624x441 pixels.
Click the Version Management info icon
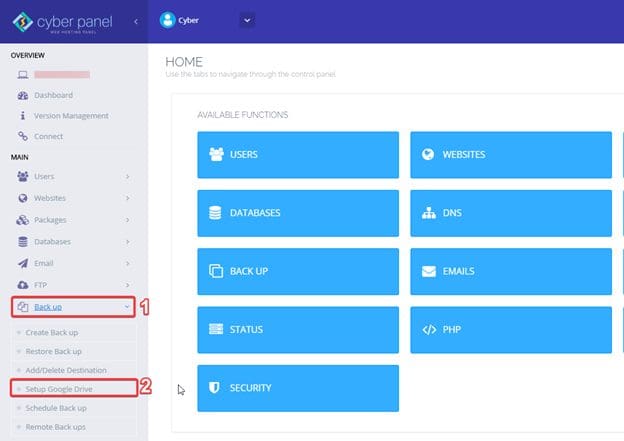click(x=23, y=116)
